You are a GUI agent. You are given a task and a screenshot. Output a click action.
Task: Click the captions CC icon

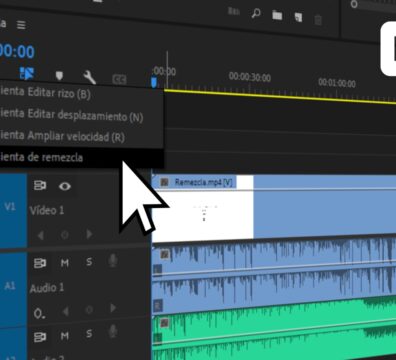click(119, 79)
